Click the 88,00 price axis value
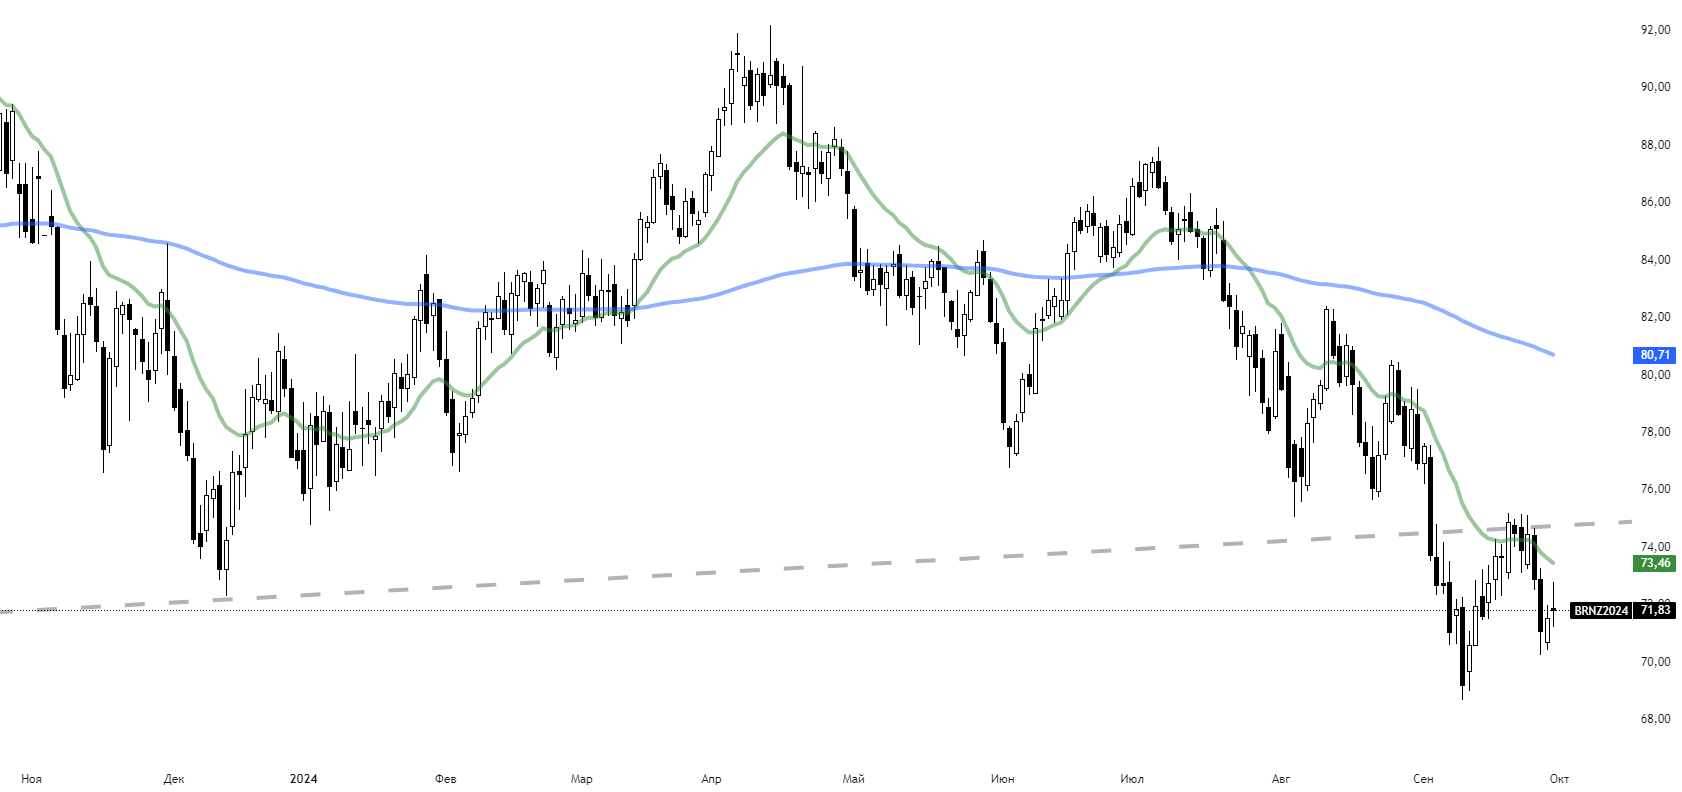The image size is (1682, 792). 1655,145
